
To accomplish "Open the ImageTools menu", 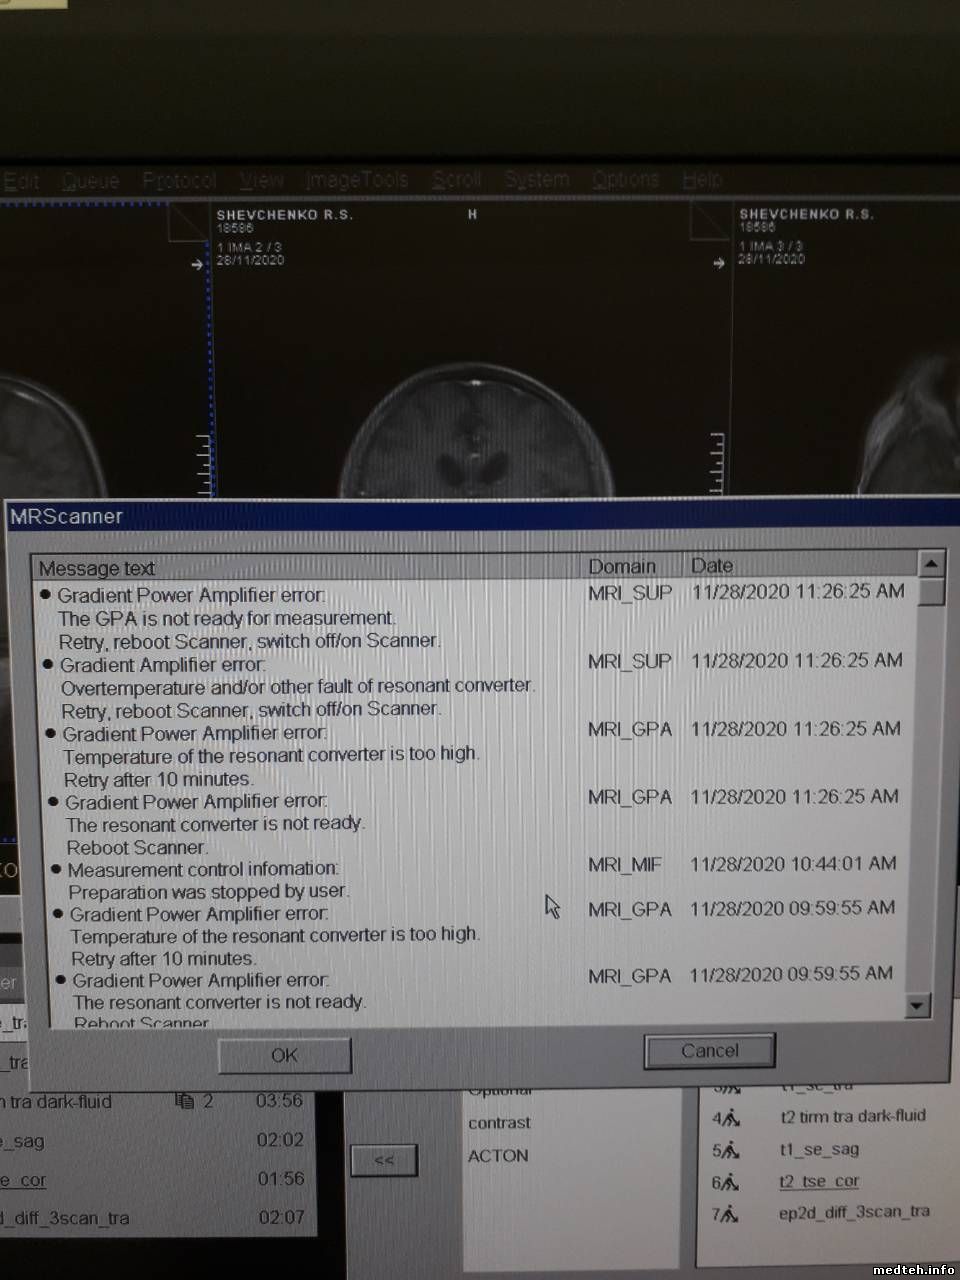I will [x=356, y=180].
